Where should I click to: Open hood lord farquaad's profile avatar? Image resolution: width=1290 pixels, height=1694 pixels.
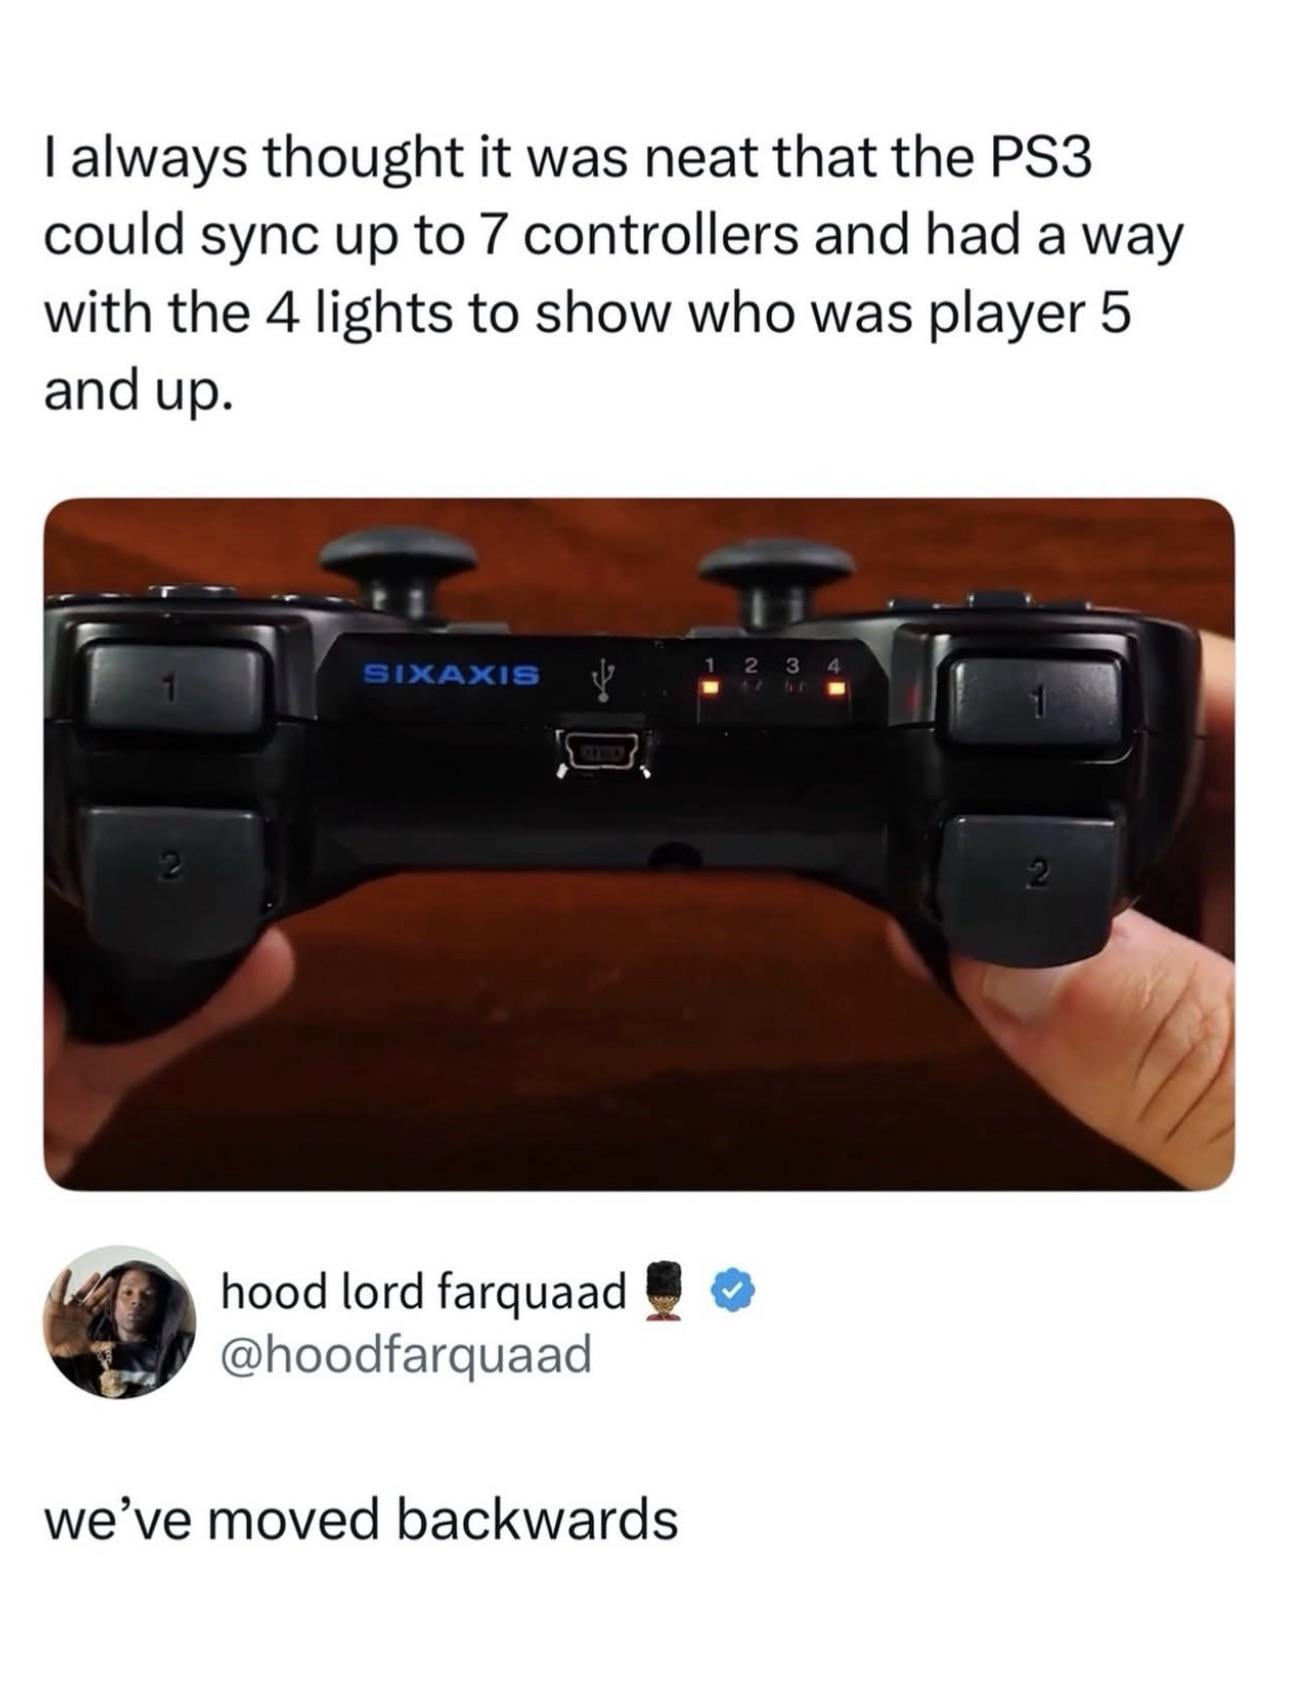(x=119, y=1321)
